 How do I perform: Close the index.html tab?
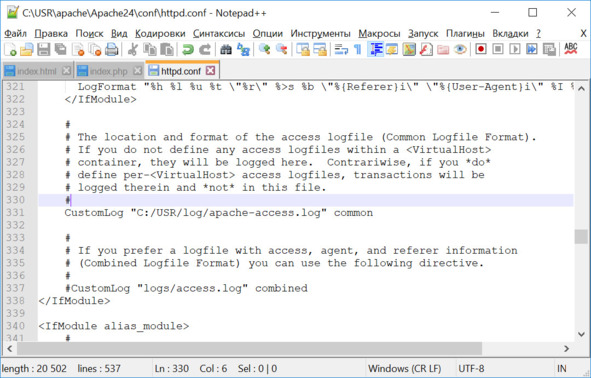point(66,70)
